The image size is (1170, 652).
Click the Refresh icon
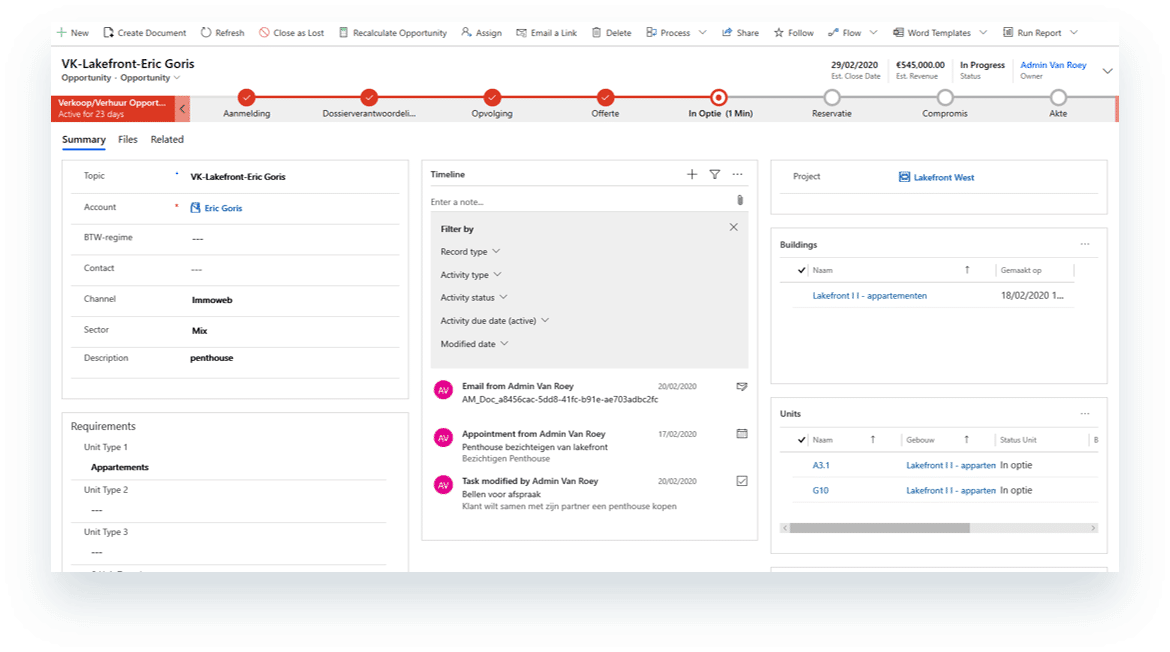[x=206, y=33]
